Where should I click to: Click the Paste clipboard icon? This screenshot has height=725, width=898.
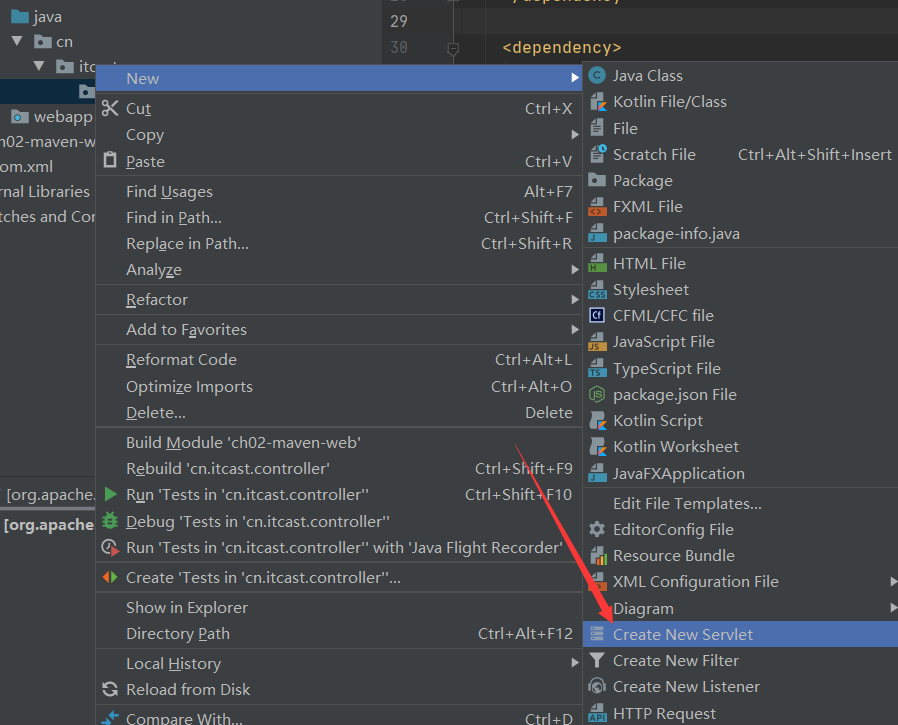click(x=110, y=160)
